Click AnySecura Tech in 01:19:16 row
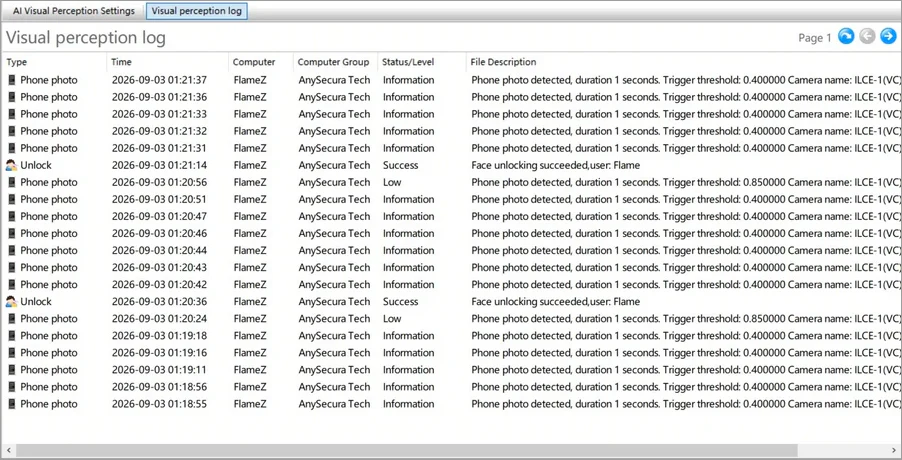 tap(334, 352)
